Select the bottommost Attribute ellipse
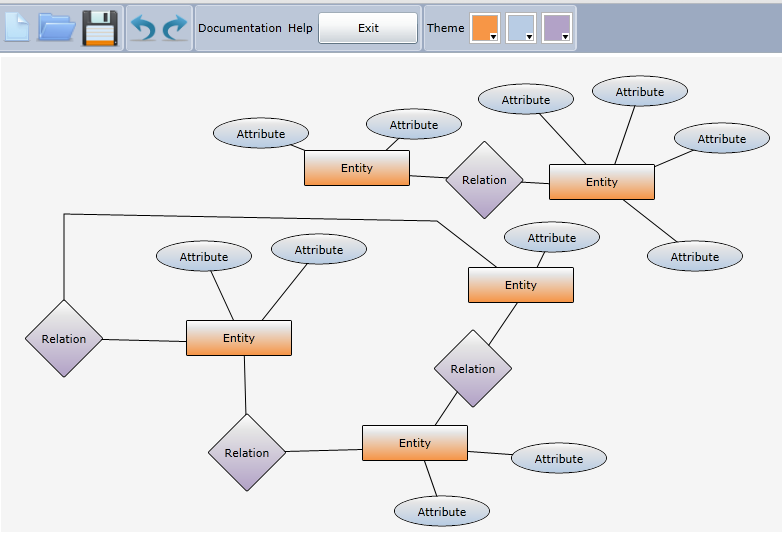Viewport: 782px width, 533px height. tap(442, 512)
